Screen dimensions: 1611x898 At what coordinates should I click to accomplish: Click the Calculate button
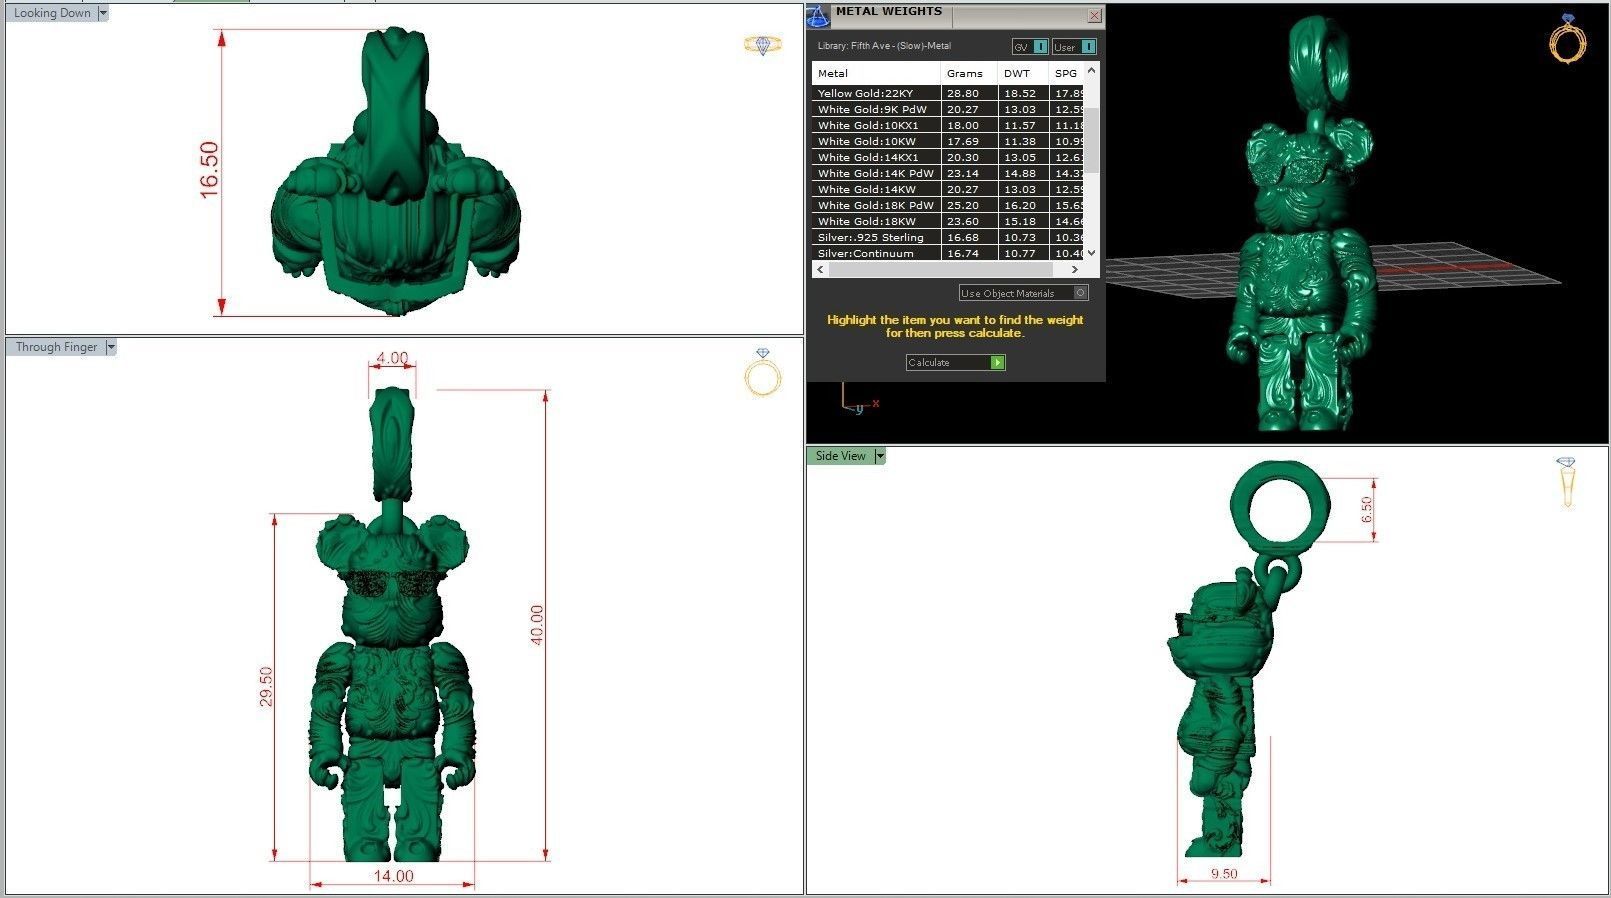tap(955, 363)
